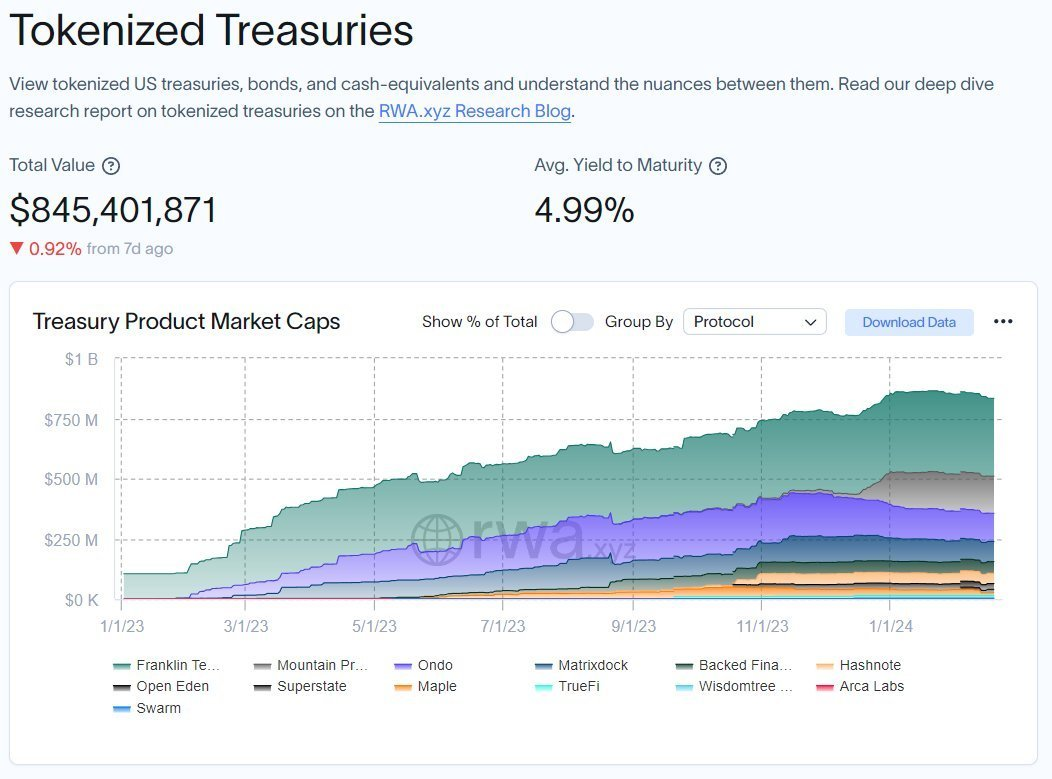Open the RWA.xyz Research Blog link

tap(475, 111)
